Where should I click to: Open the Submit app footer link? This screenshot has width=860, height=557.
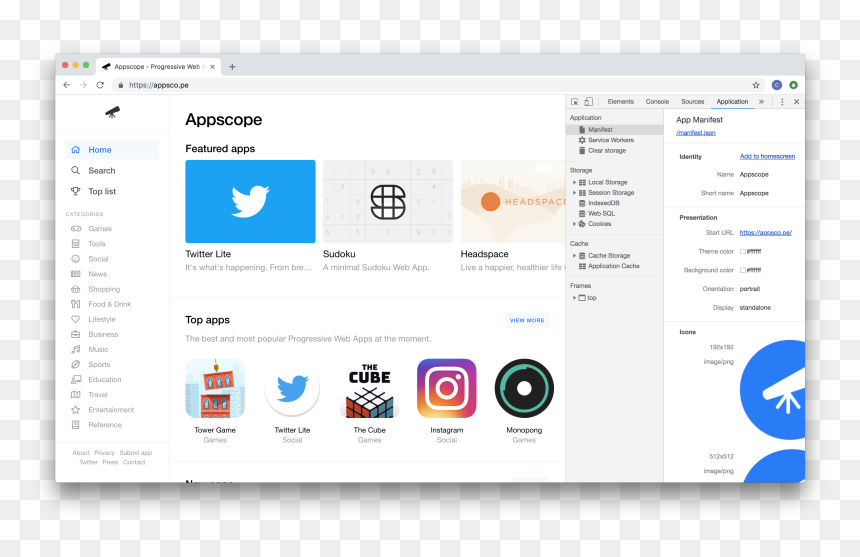pyautogui.click(x=135, y=453)
